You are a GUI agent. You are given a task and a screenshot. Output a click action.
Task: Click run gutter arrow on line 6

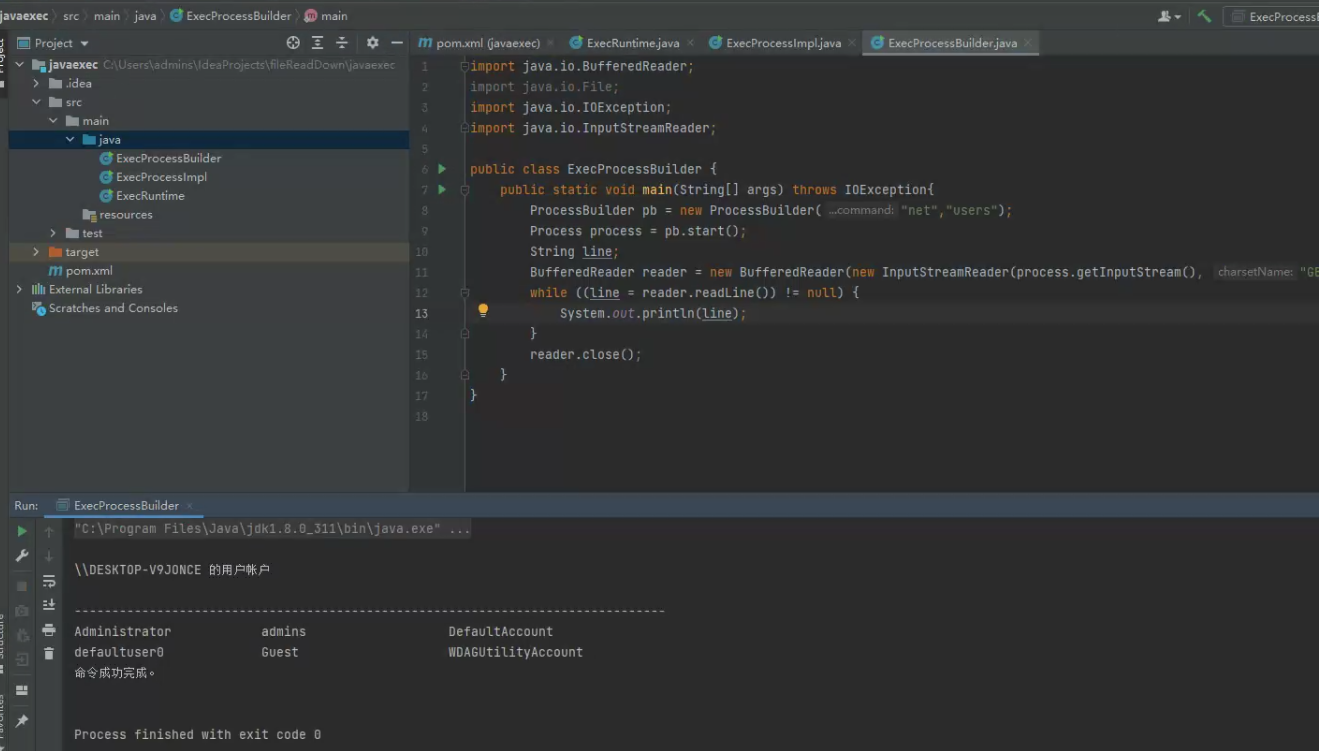(442, 169)
